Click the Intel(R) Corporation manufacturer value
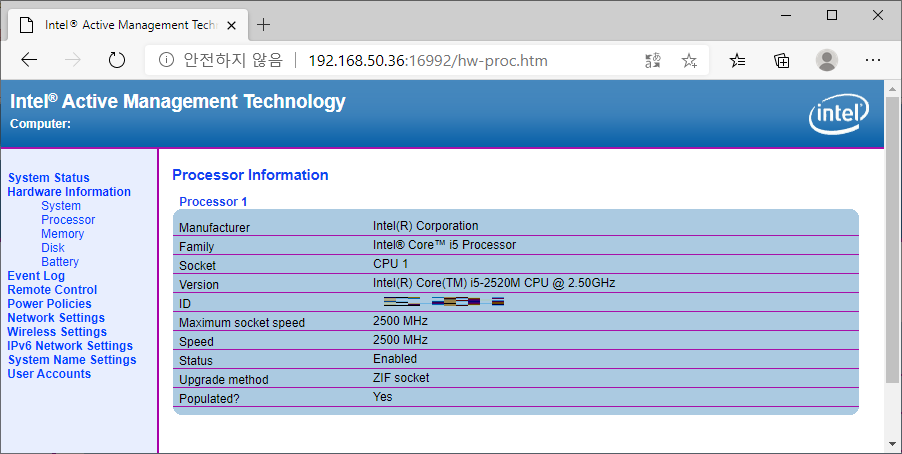The image size is (902, 454). [425, 226]
